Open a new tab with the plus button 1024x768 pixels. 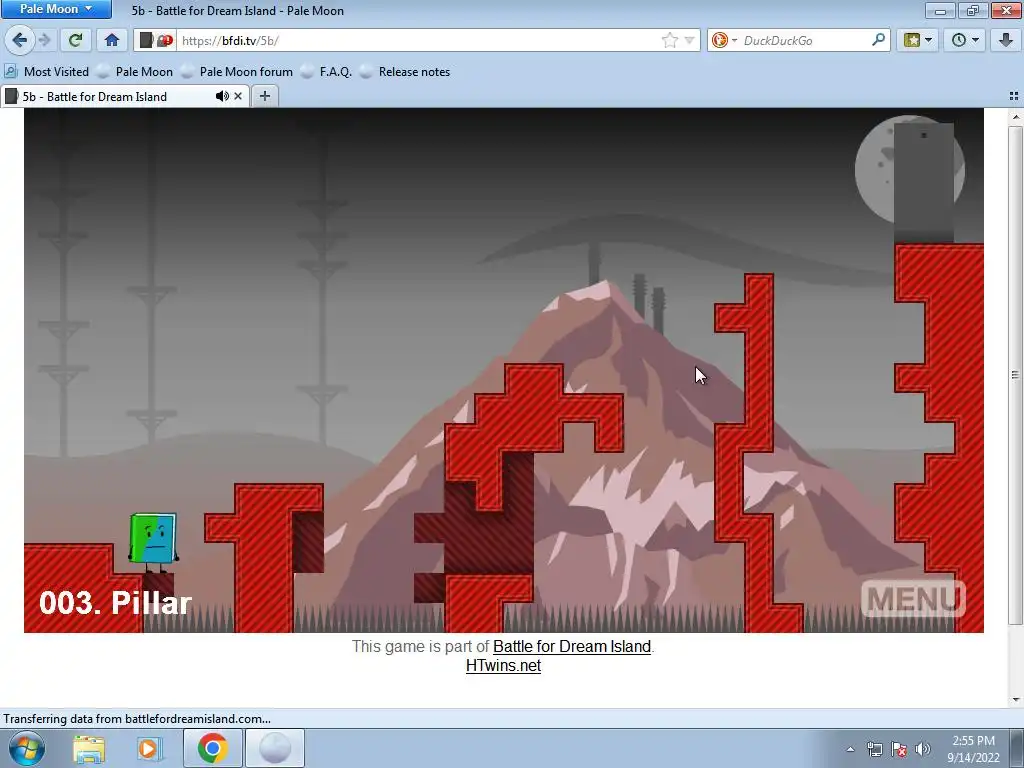(264, 96)
